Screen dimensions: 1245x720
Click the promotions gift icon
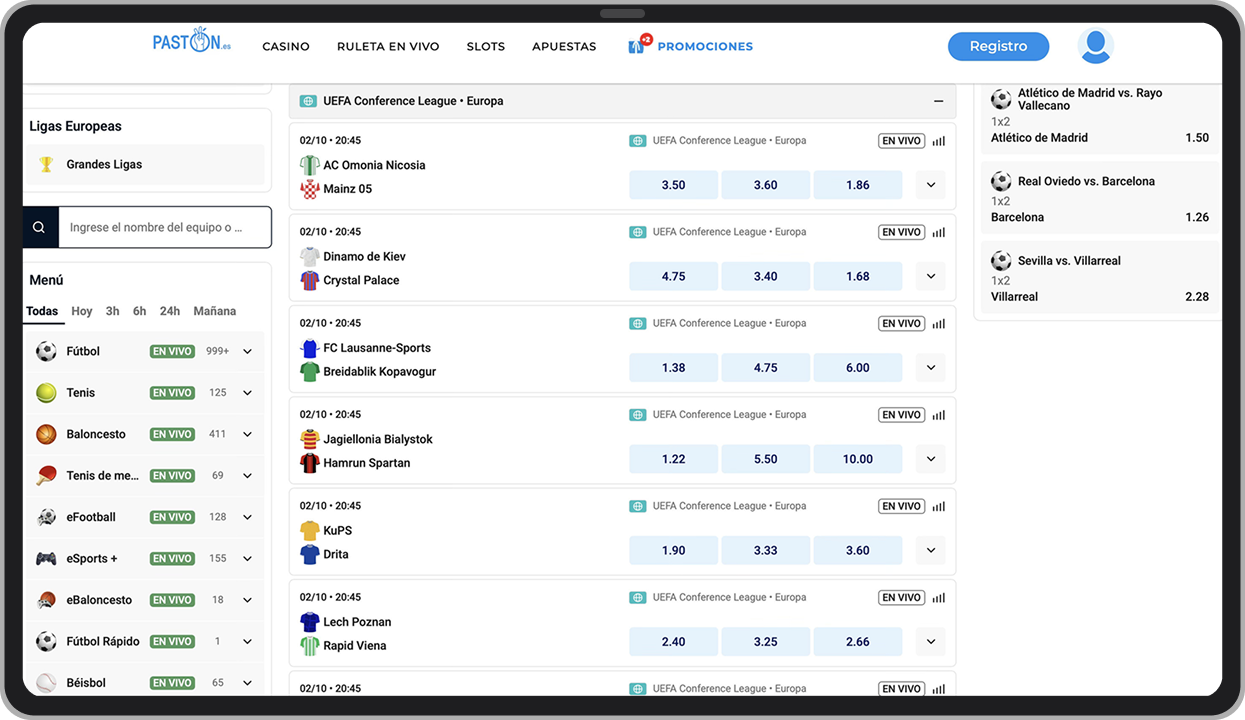click(x=638, y=45)
